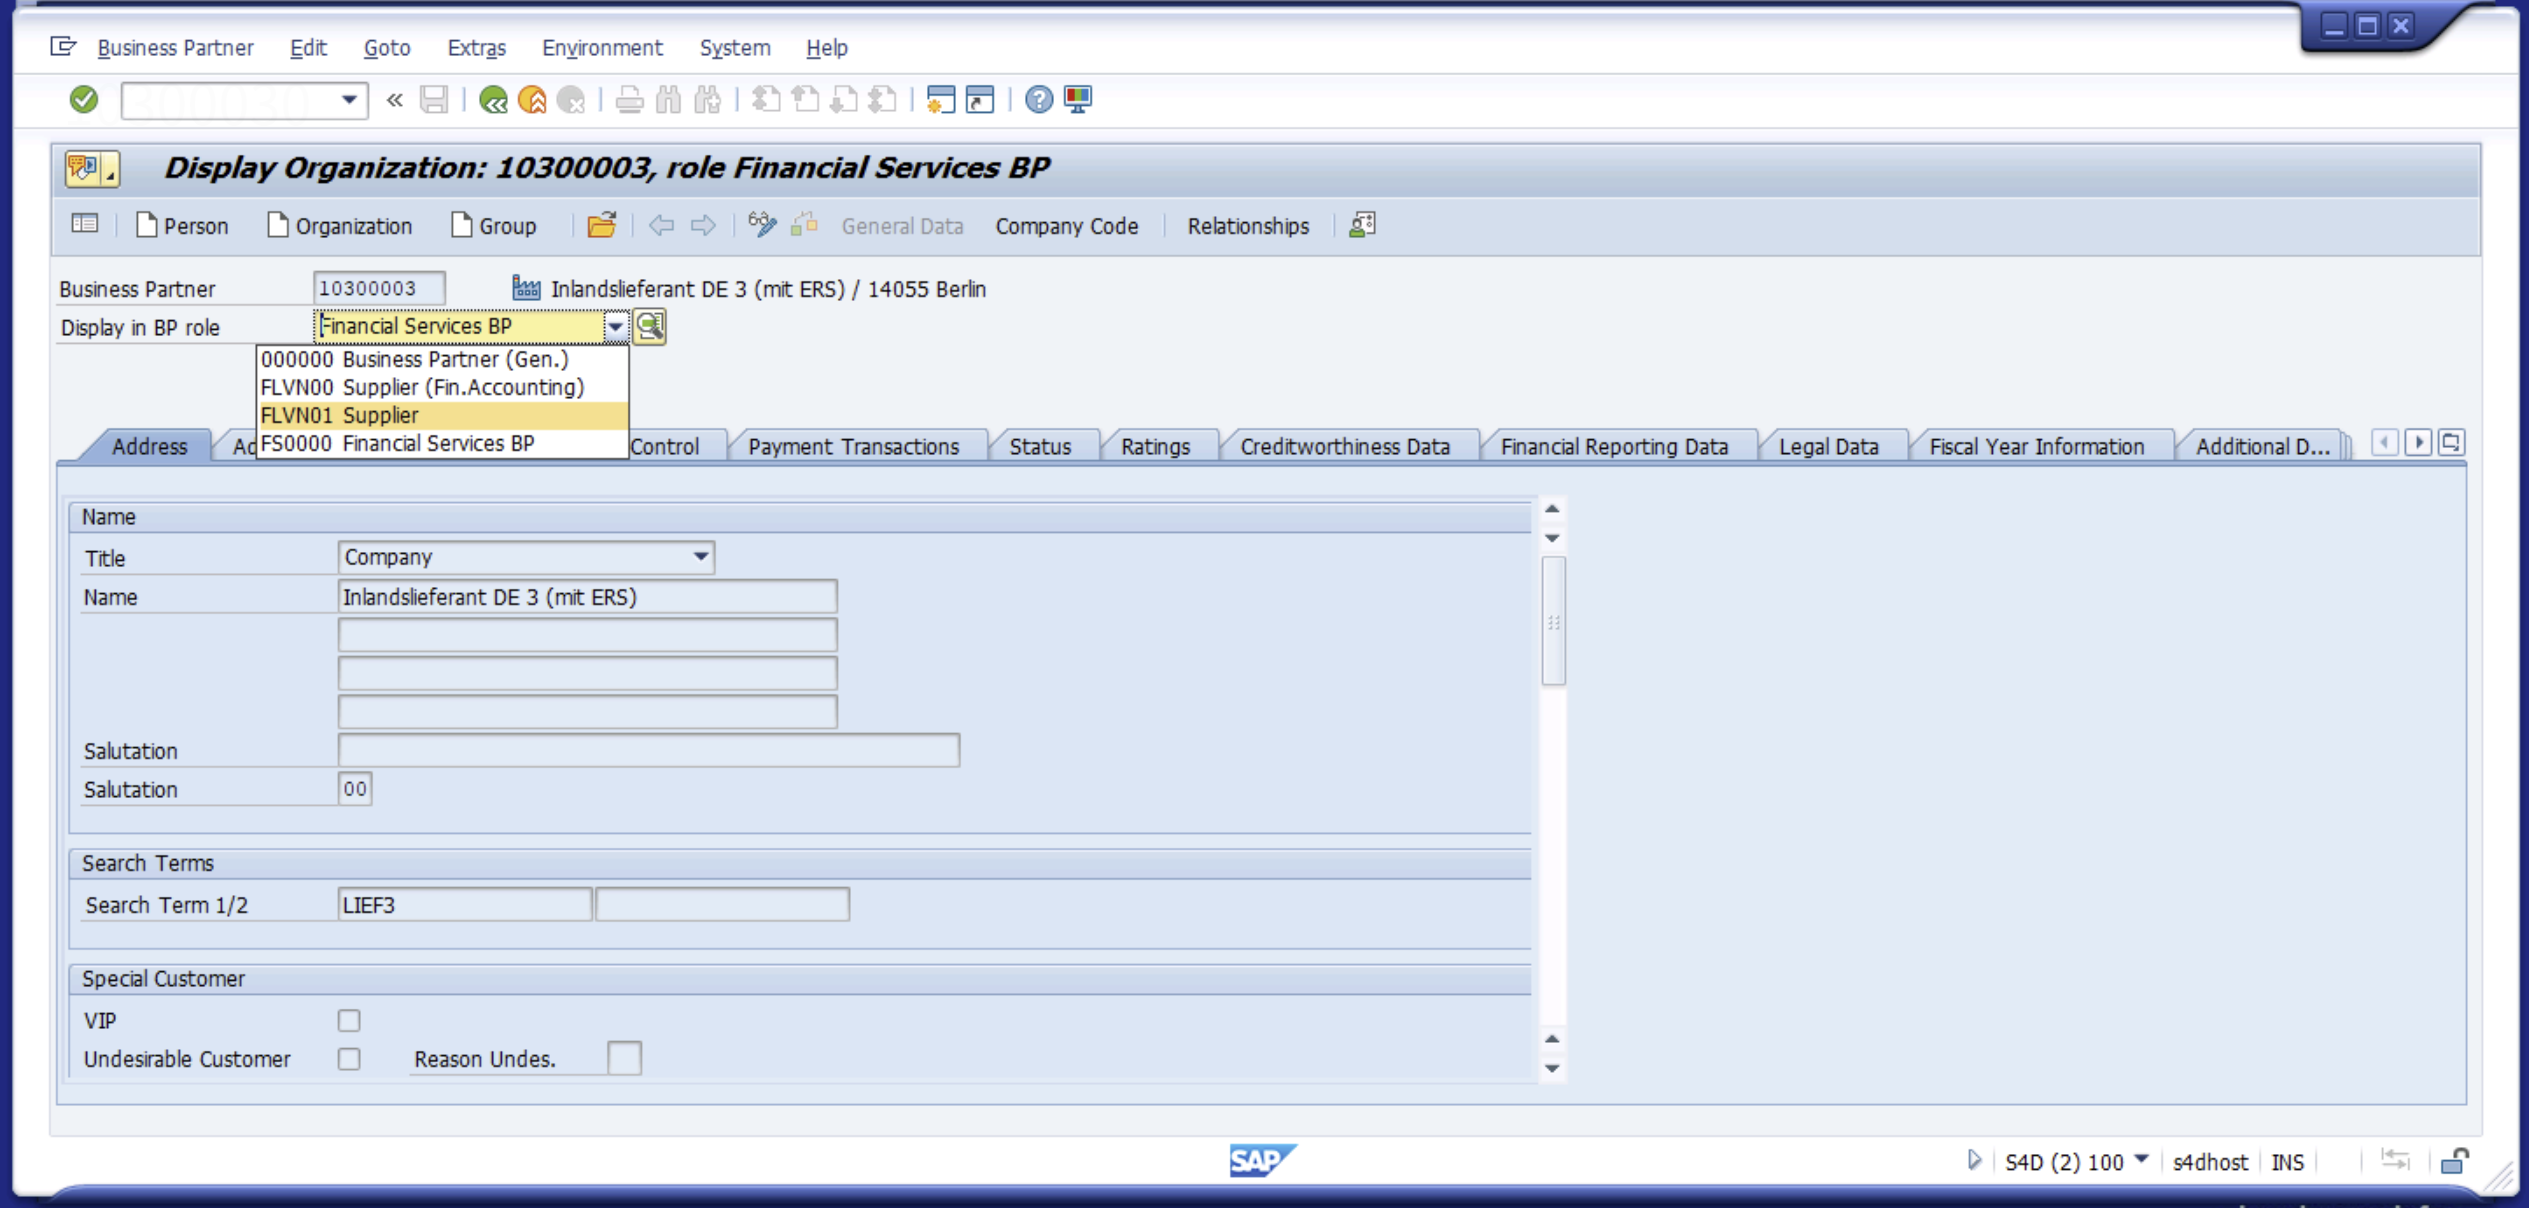This screenshot has height=1208, width=2529.
Task: Open the Extras menu
Action: click(477, 47)
